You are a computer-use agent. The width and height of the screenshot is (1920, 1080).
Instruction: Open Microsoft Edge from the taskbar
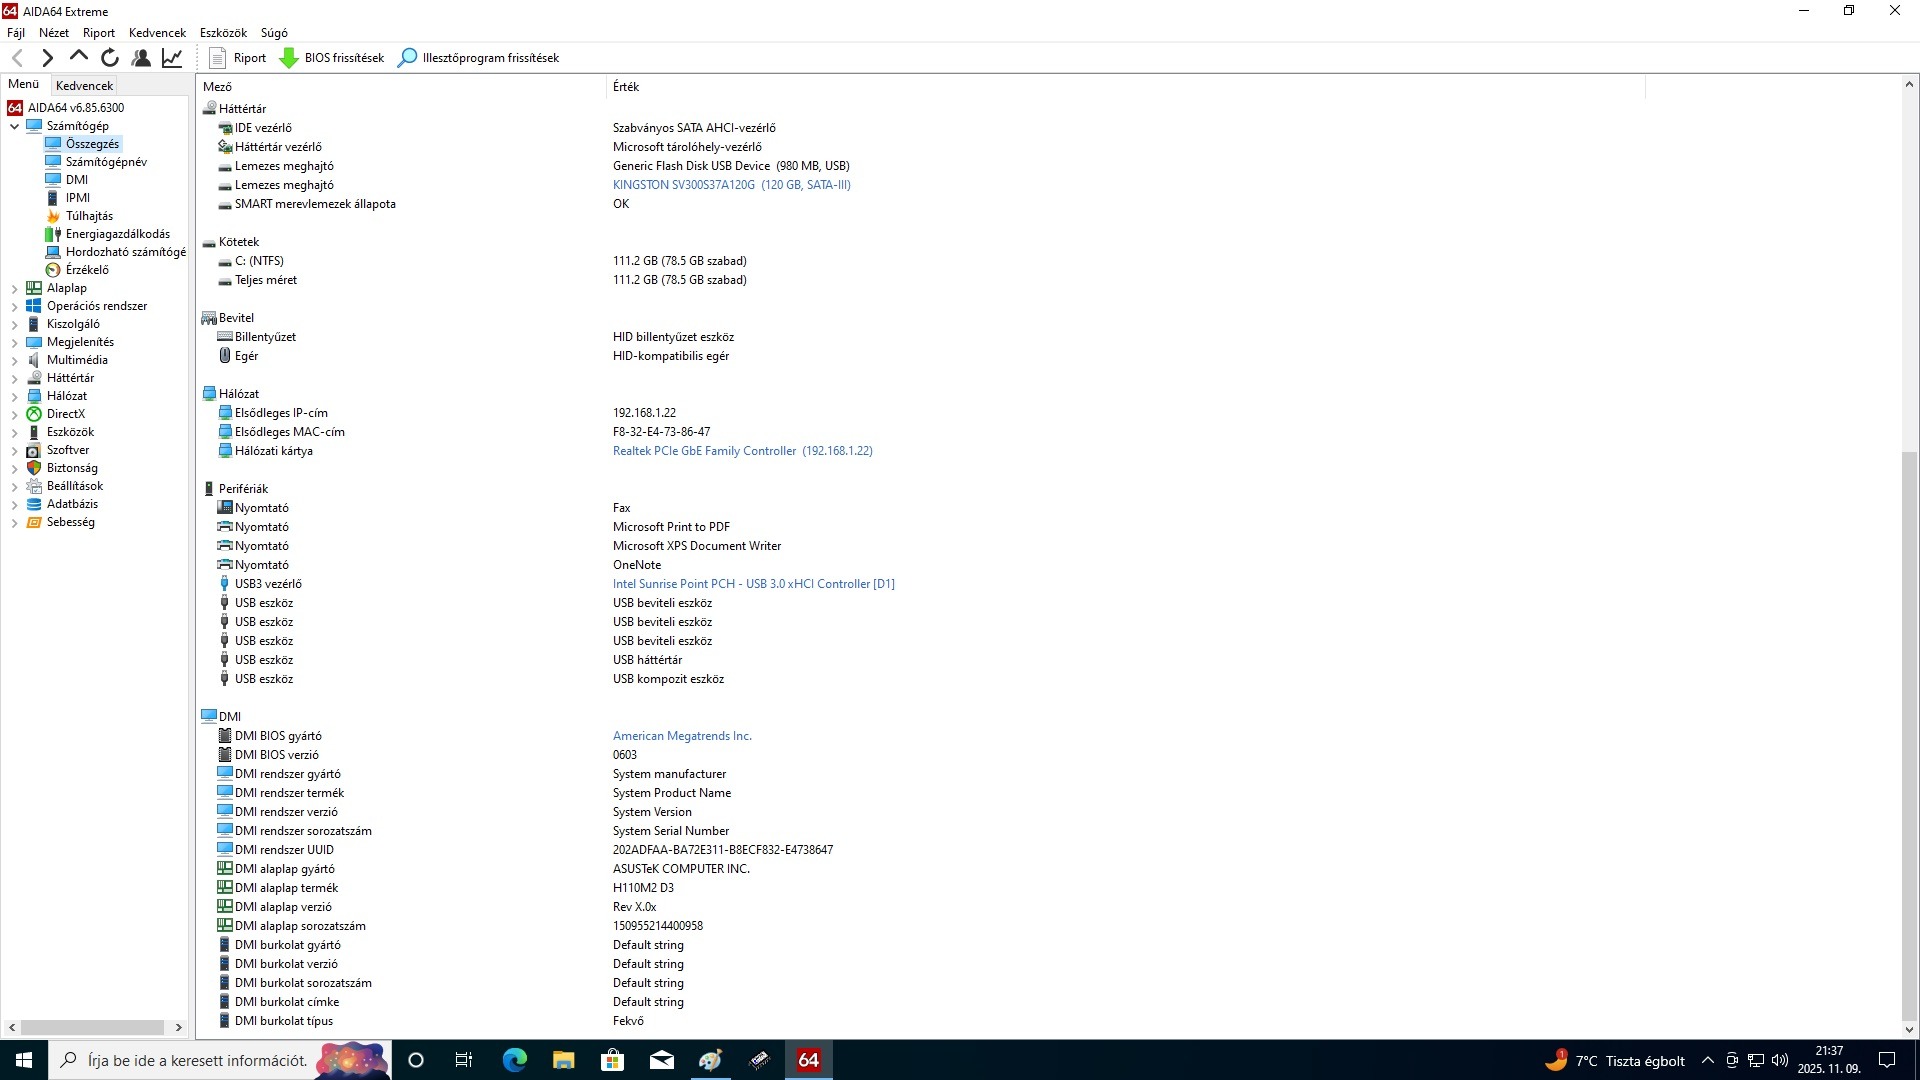[514, 1060]
